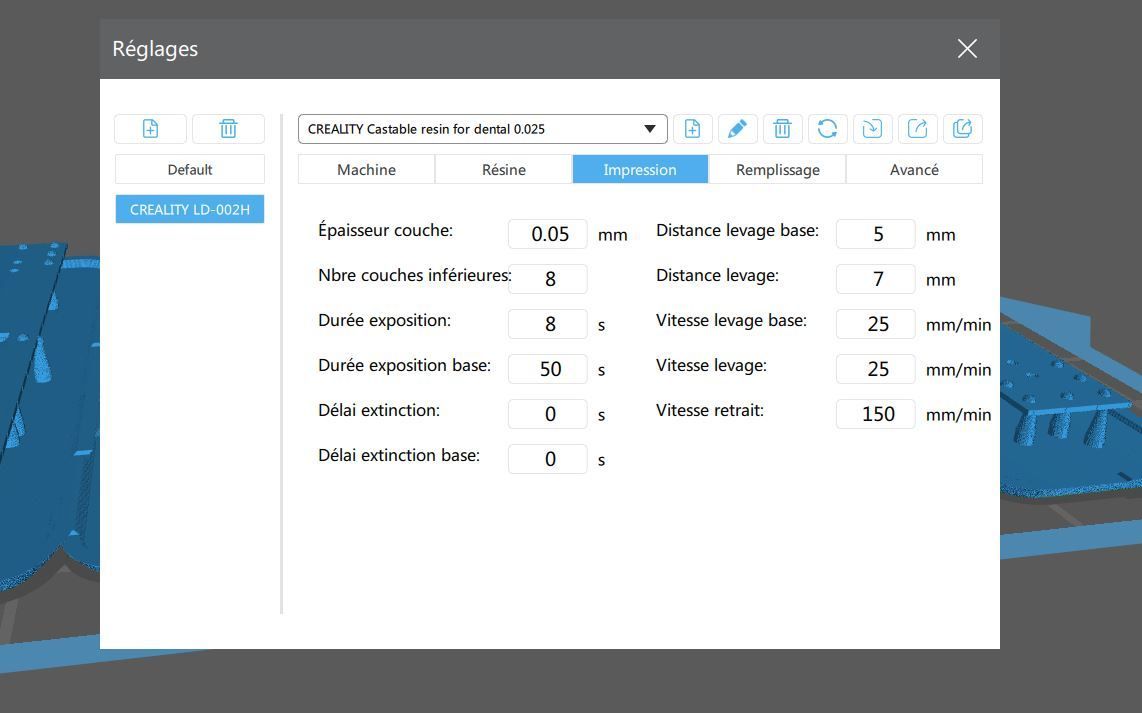
Task: Click the Épaisseur couche label
Action: [x=385, y=230]
